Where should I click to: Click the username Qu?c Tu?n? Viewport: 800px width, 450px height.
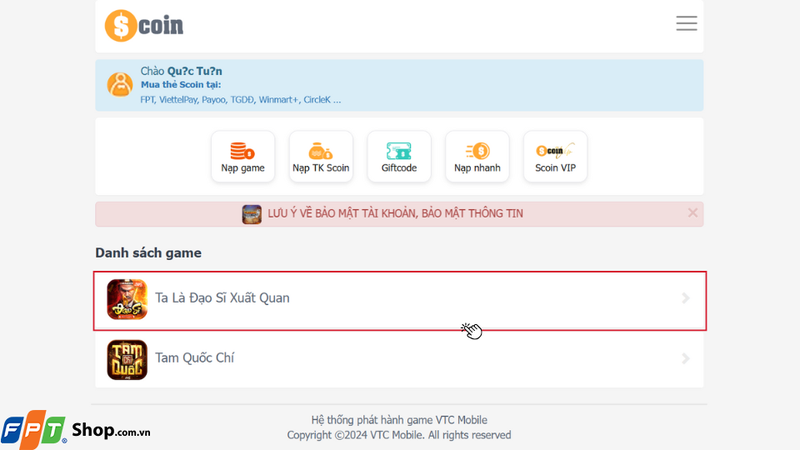[194, 71]
